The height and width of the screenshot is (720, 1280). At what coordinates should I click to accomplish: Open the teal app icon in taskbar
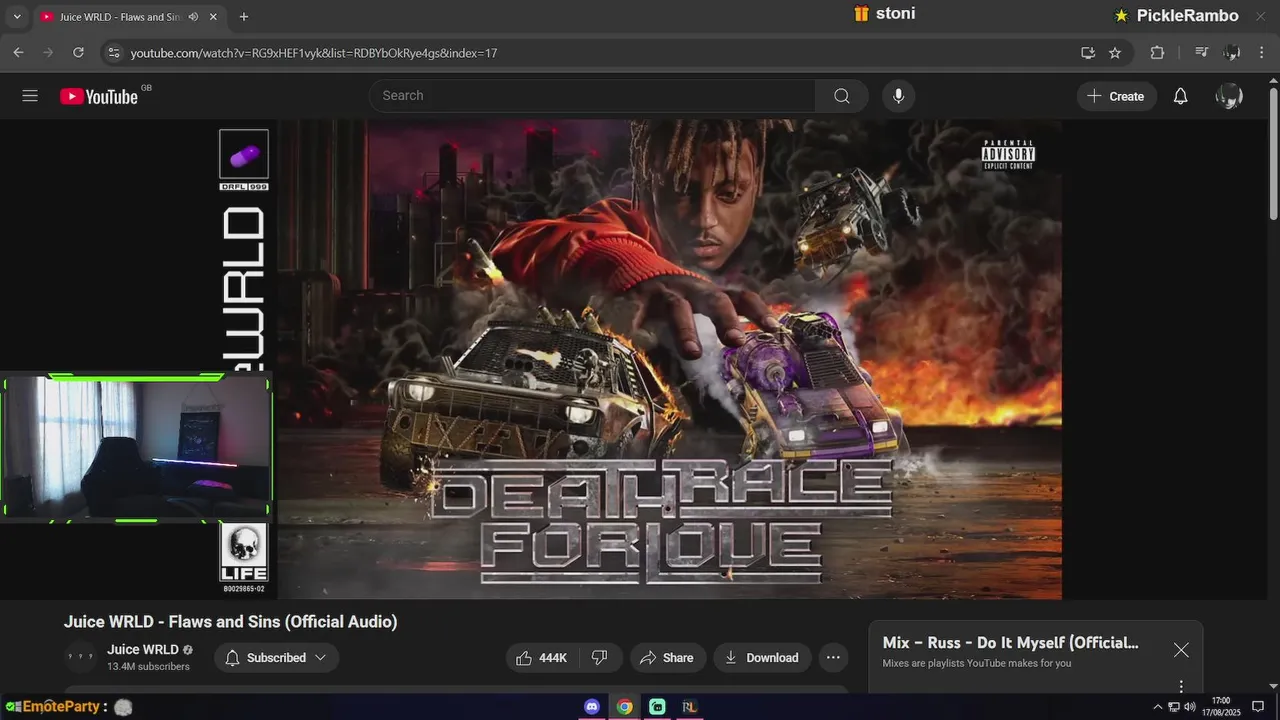[x=657, y=707]
